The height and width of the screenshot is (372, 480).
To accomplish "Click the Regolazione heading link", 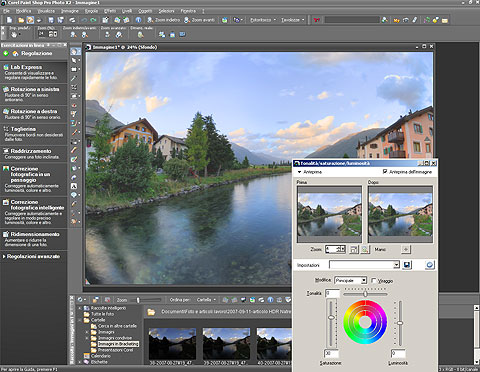I will coord(37,53).
